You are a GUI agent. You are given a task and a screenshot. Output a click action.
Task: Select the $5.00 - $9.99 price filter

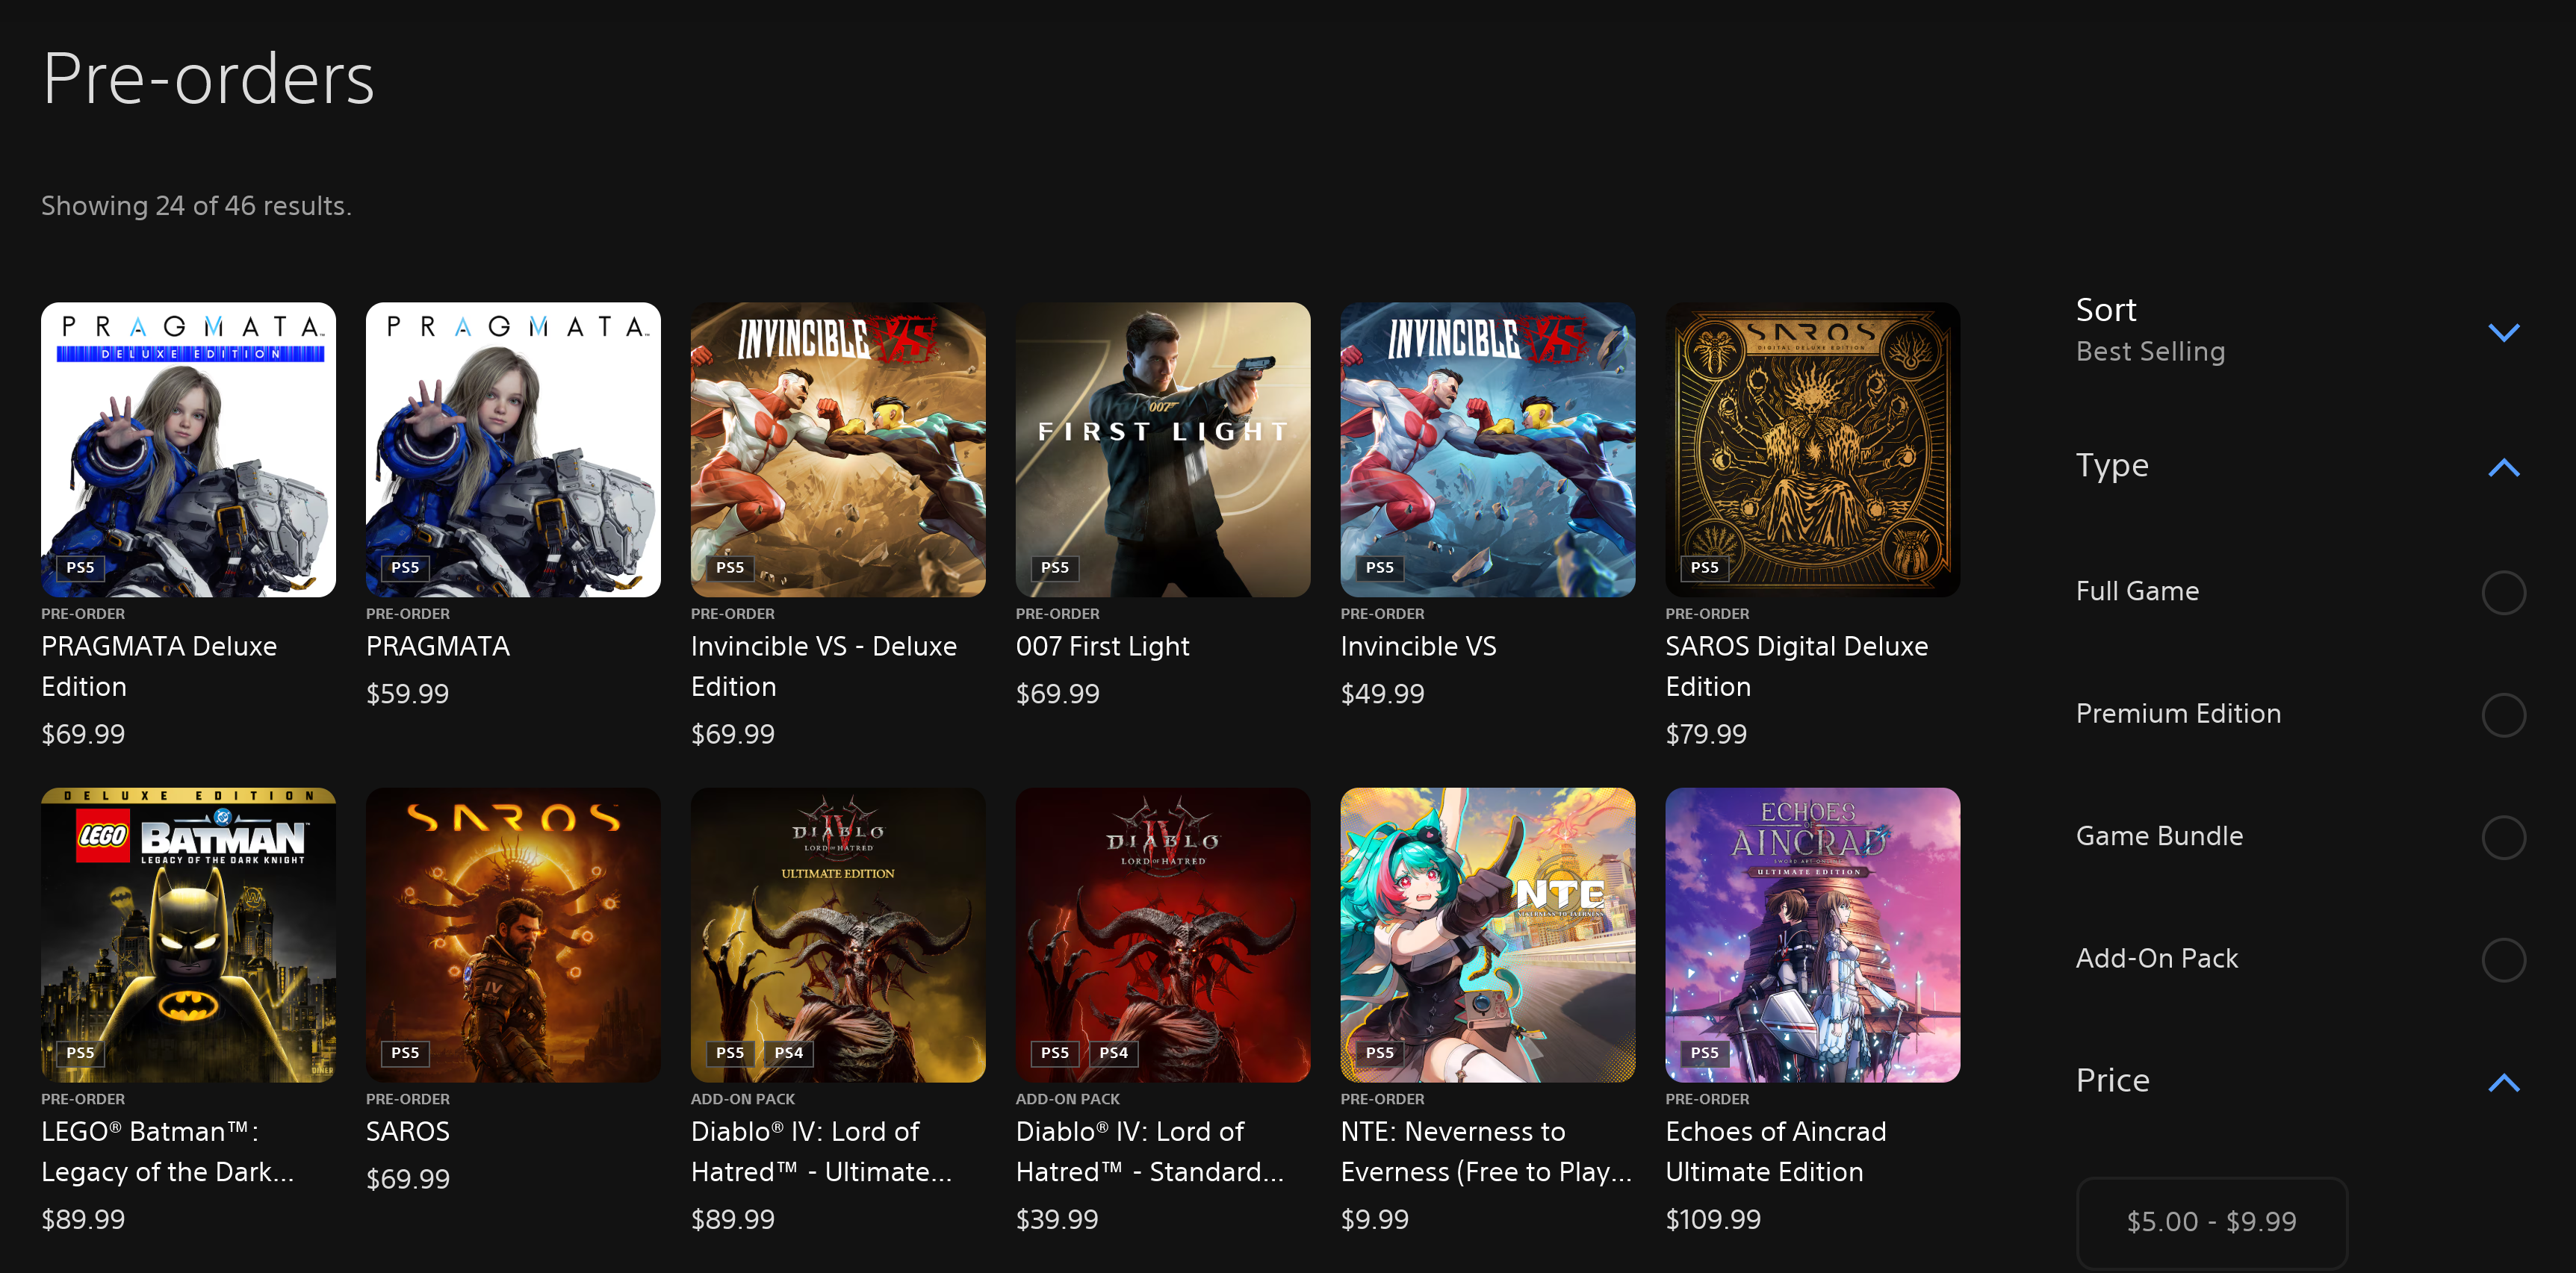click(x=2211, y=1221)
